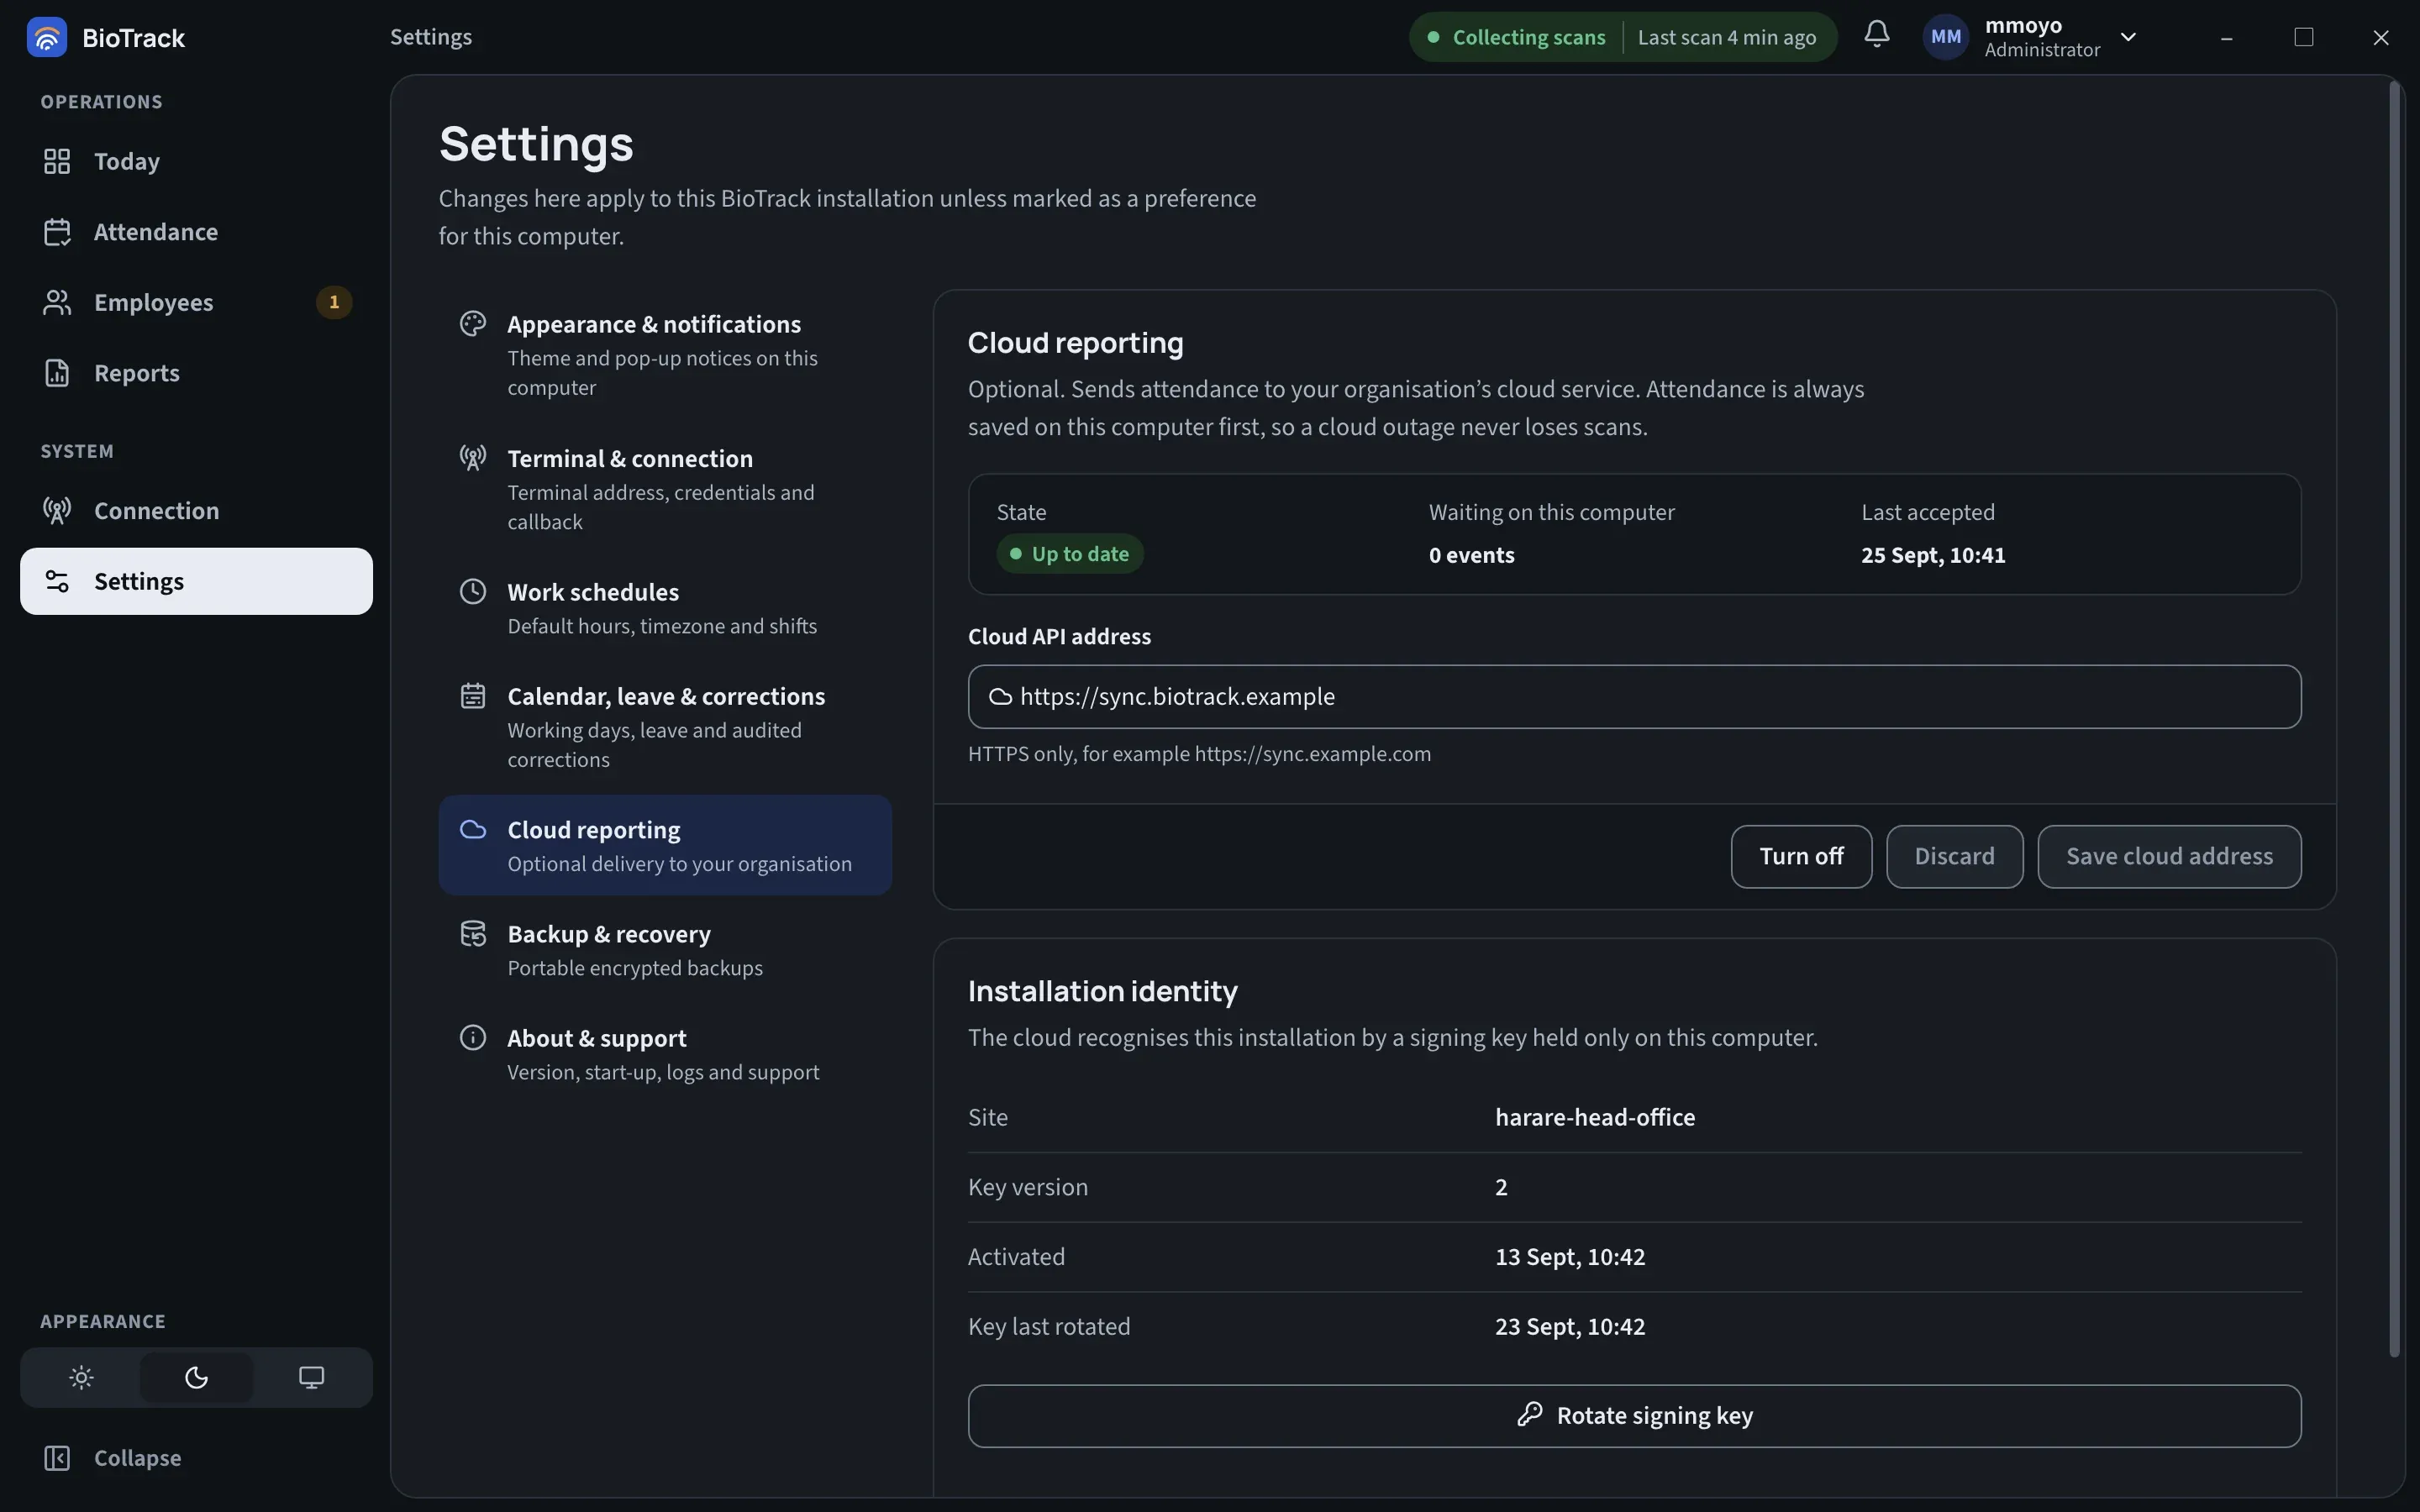Select Cloud reporting settings section
The height and width of the screenshot is (1512, 2420).
click(665, 845)
